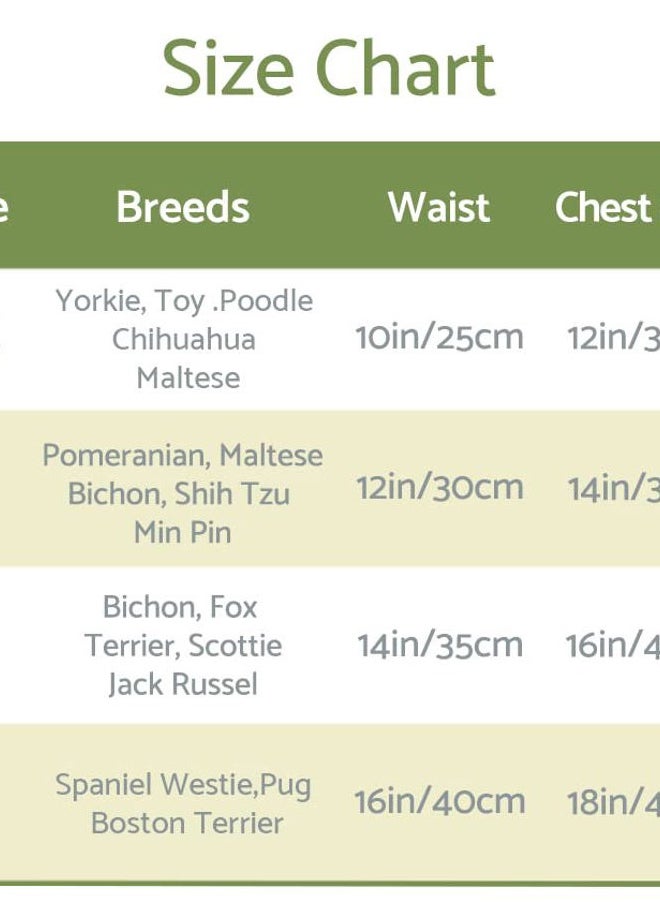The width and height of the screenshot is (660, 904).
Task: Click the Bichon, Shih Tzu text
Action: 179,494
